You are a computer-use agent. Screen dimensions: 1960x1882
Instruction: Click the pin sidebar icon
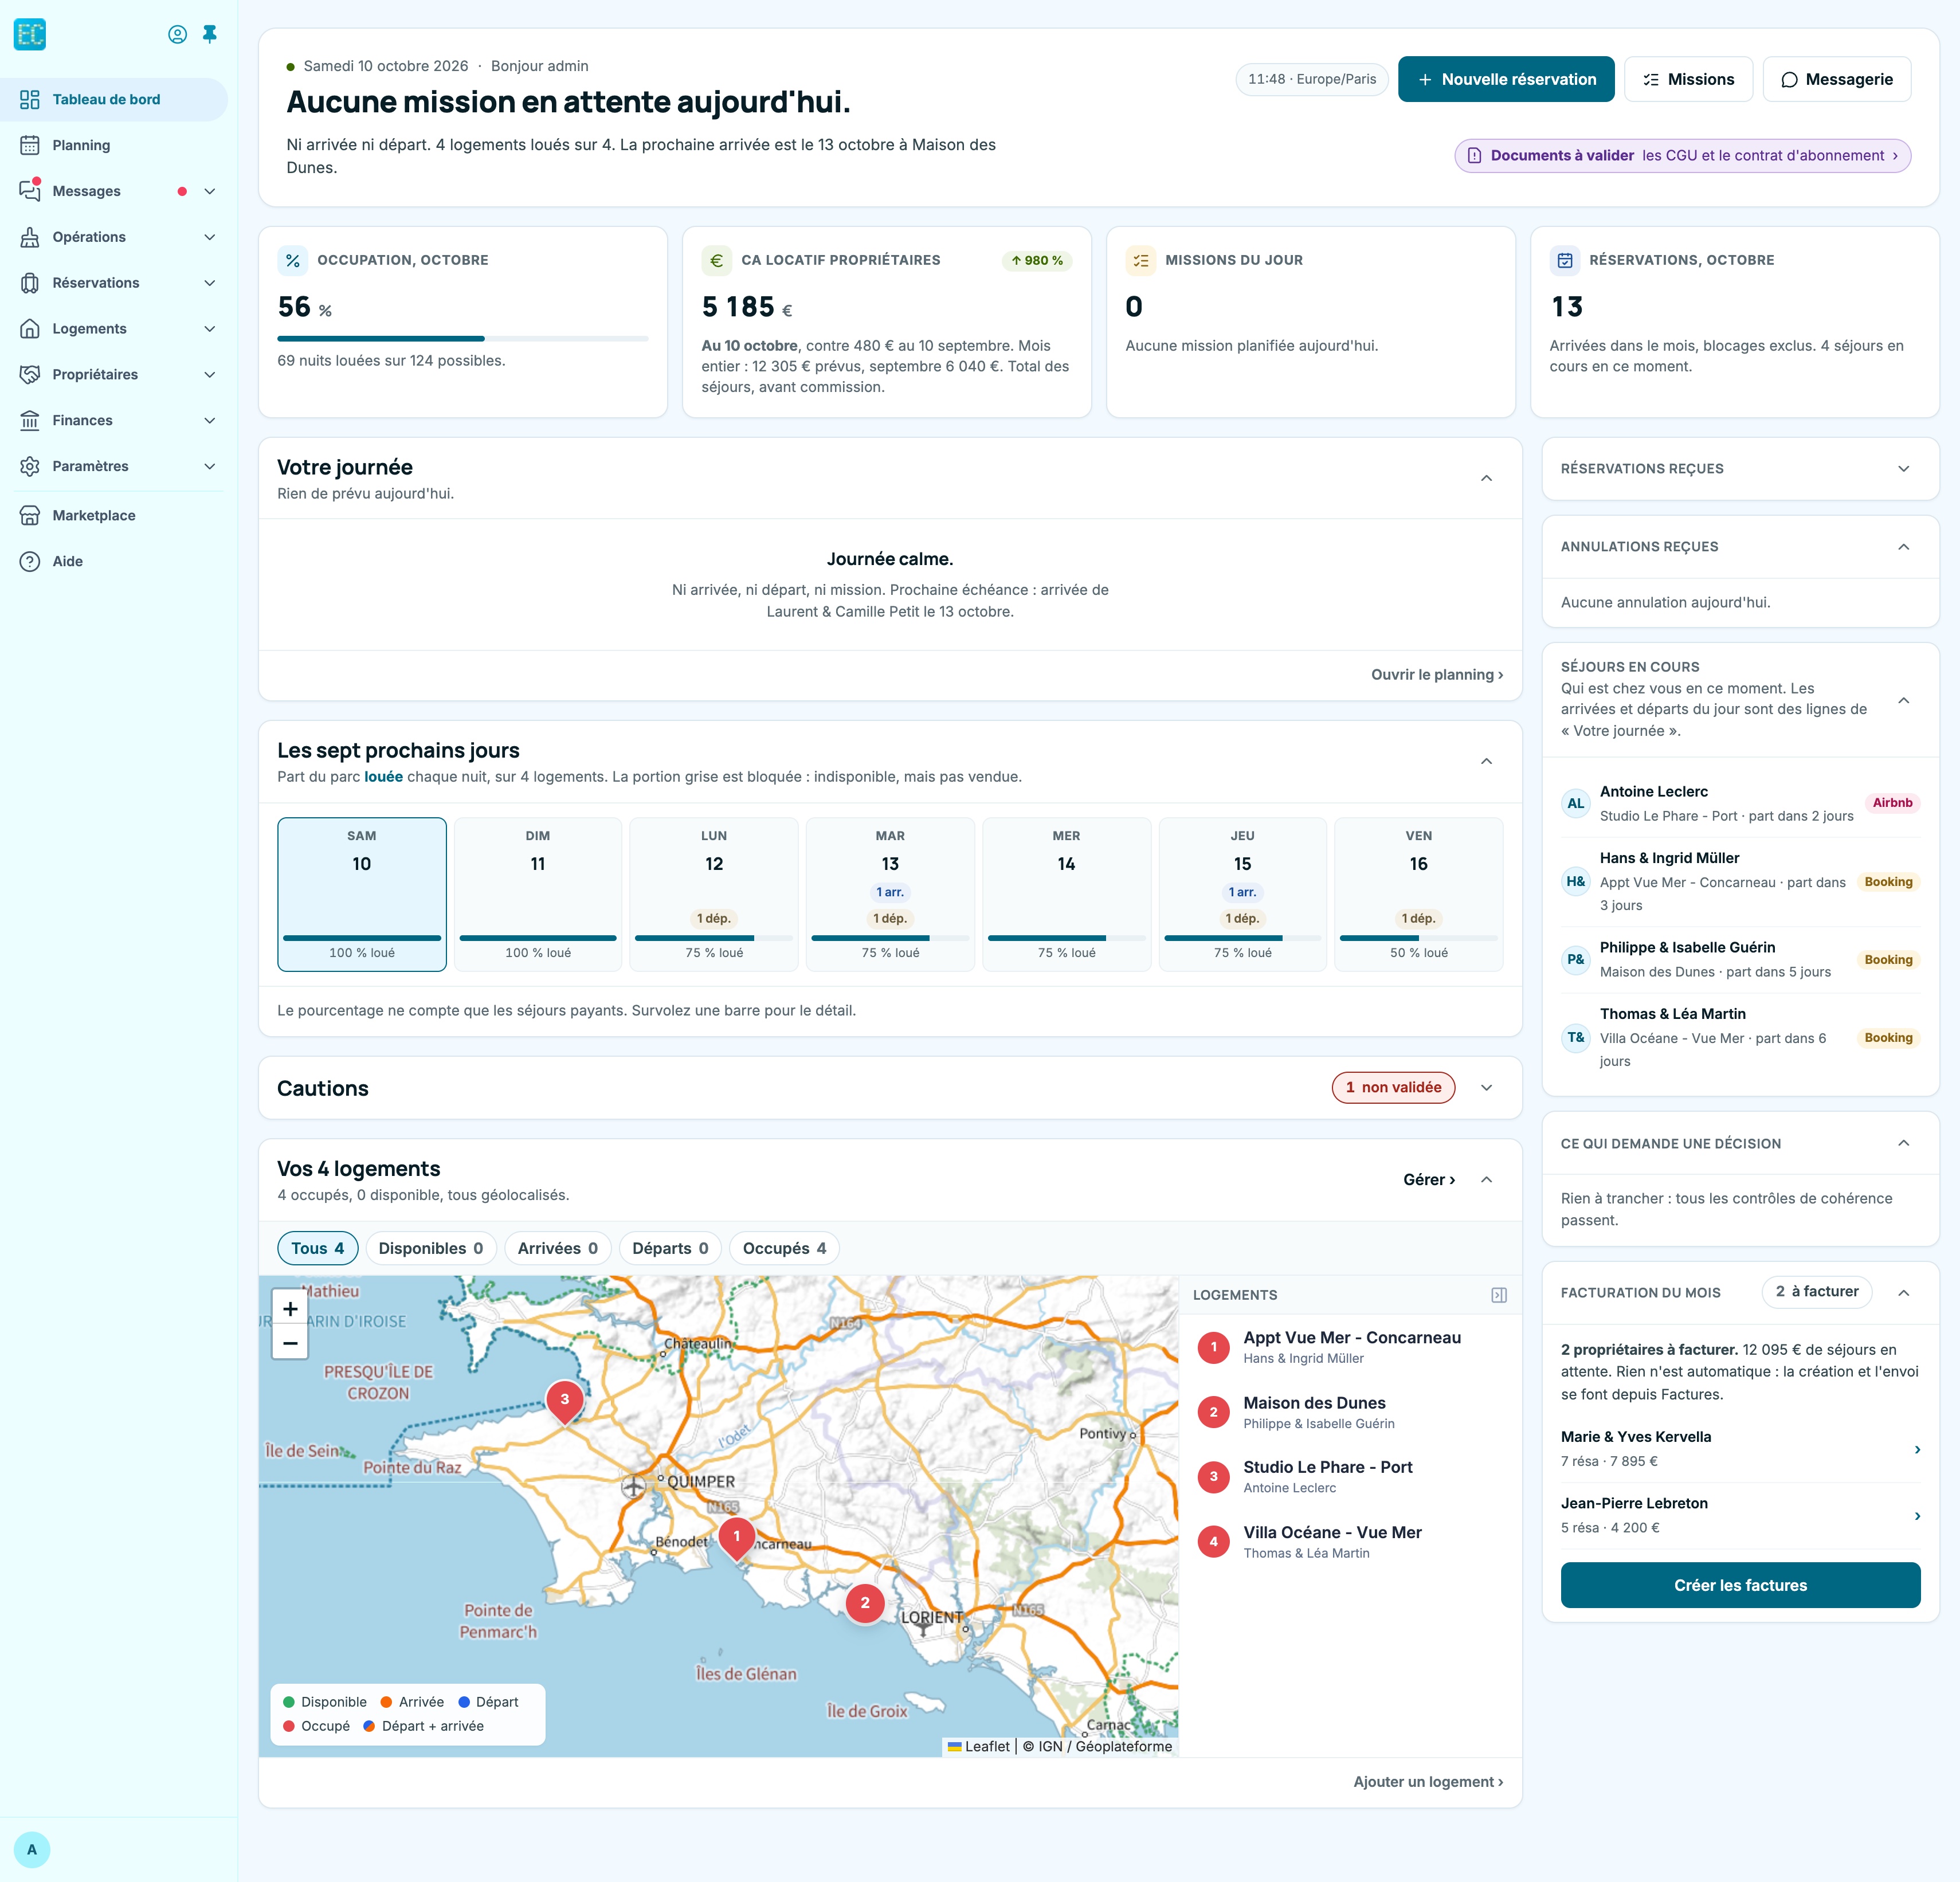point(210,34)
